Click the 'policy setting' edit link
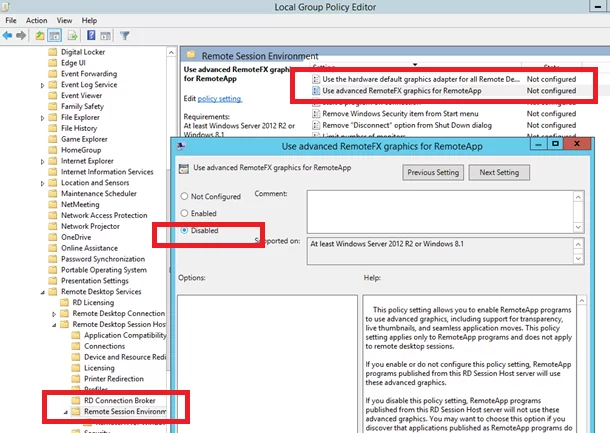Viewport: 610px width, 433px height. point(220,99)
